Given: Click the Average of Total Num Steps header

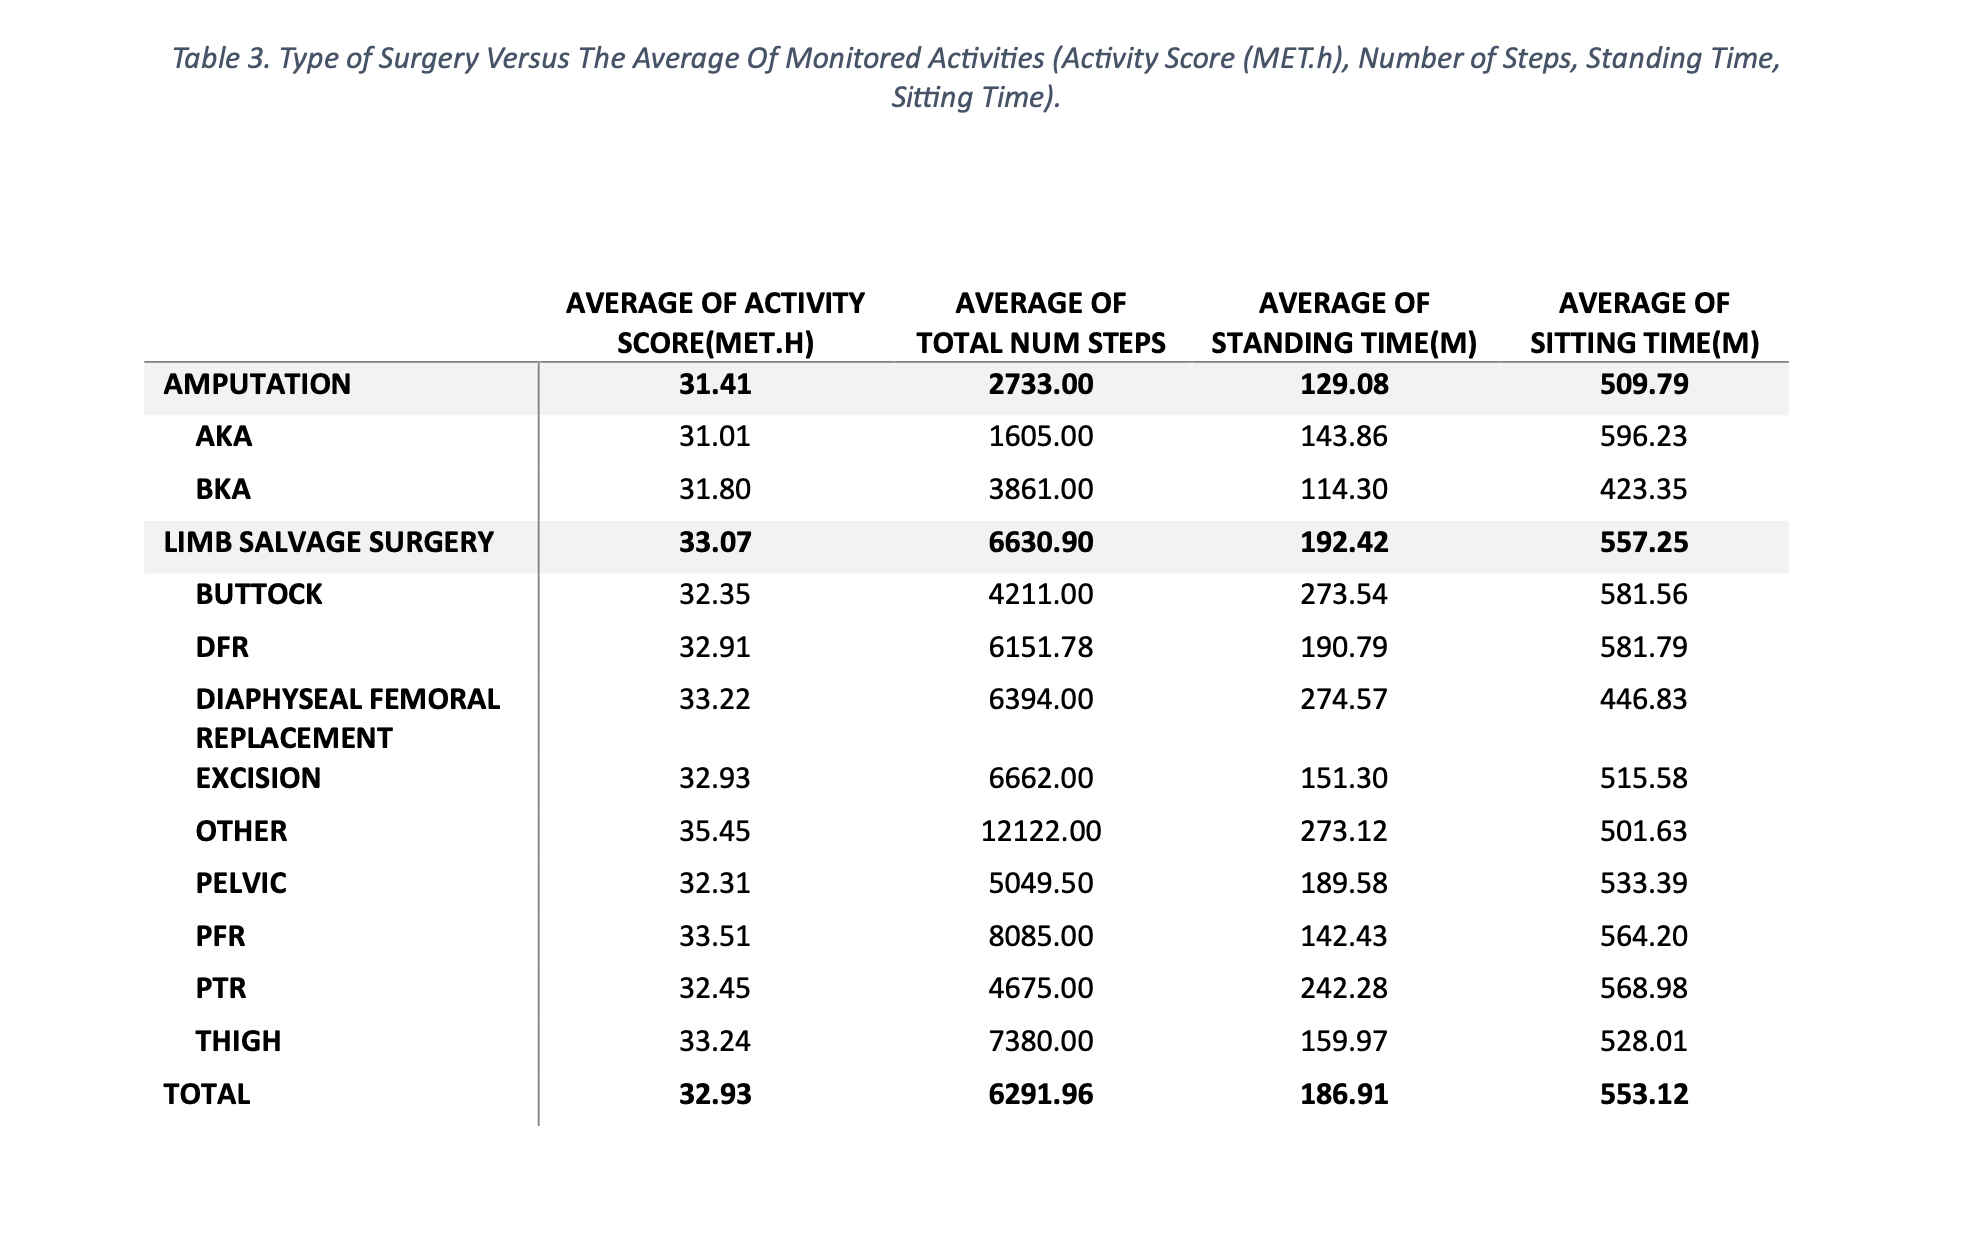Looking at the screenshot, I should point(1041,323).
